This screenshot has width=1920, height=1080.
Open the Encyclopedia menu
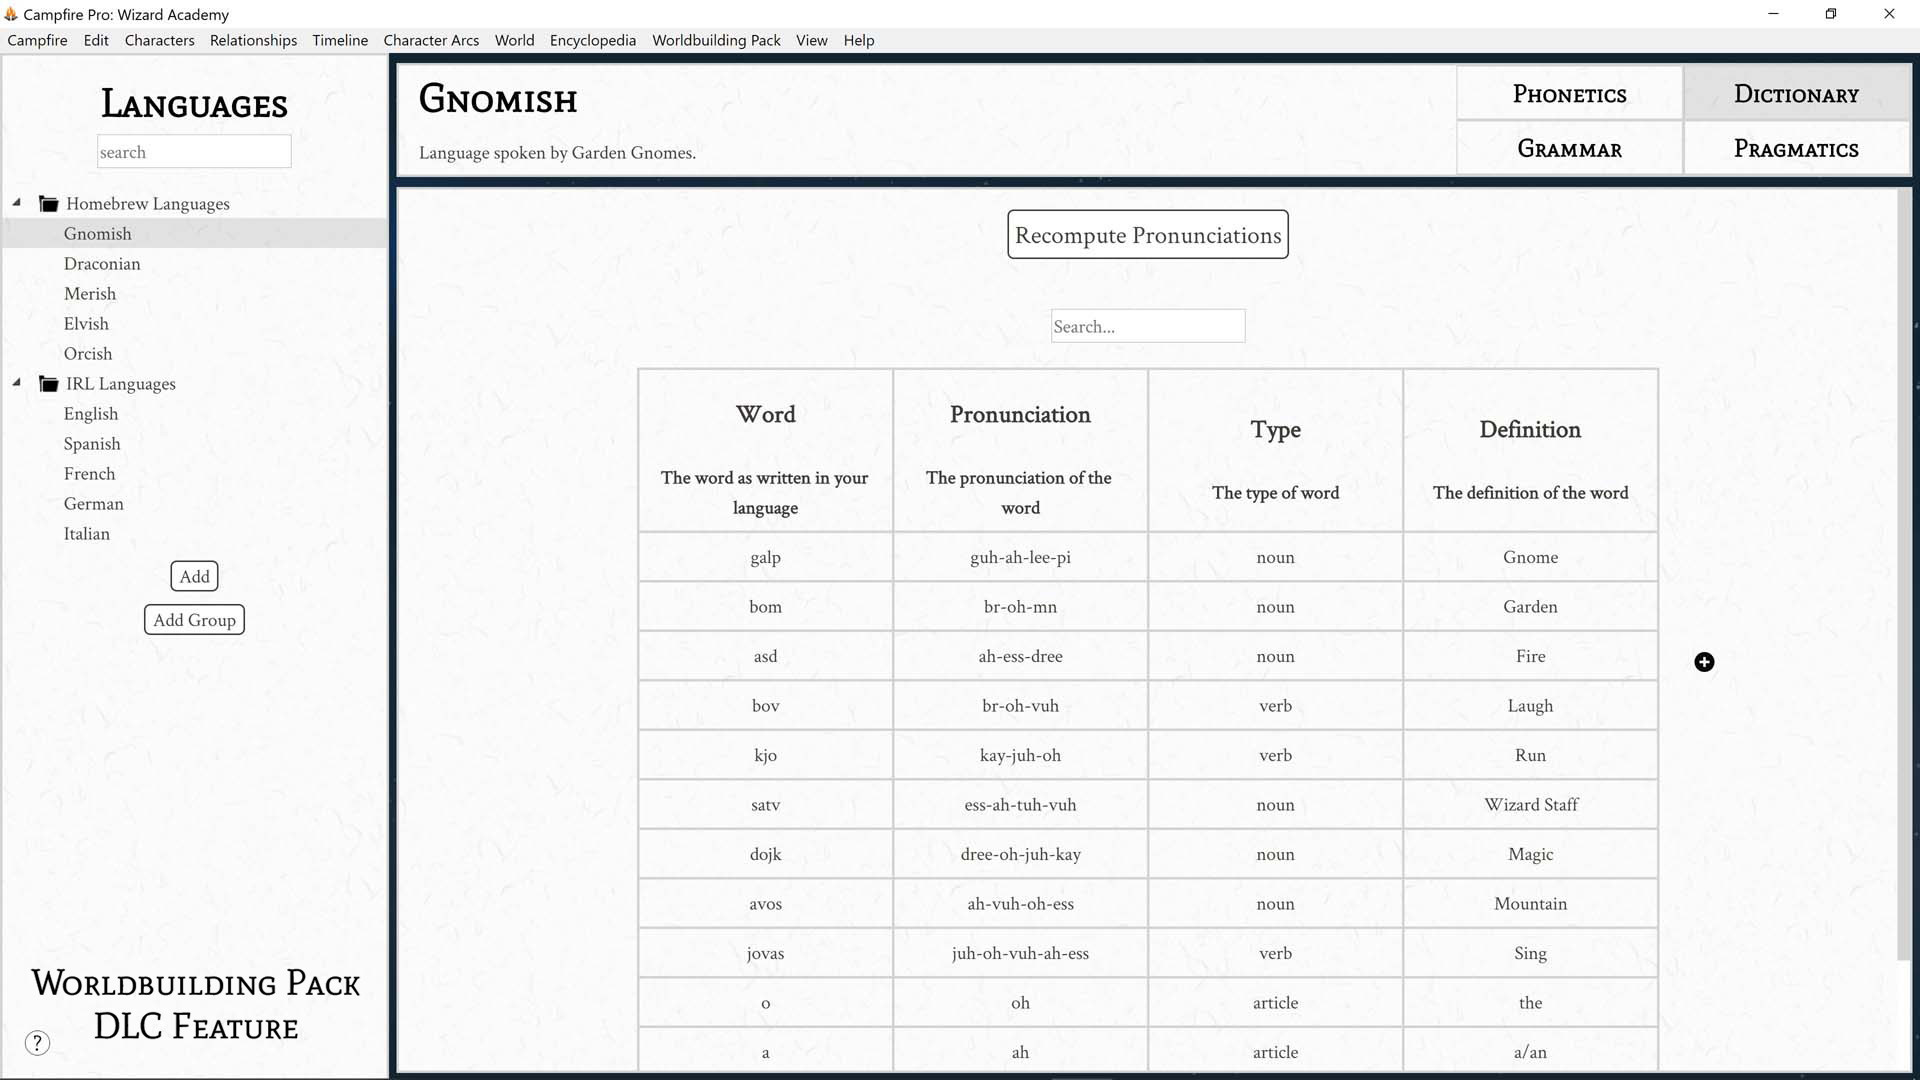pyautogui.click(x=592, y=40)
